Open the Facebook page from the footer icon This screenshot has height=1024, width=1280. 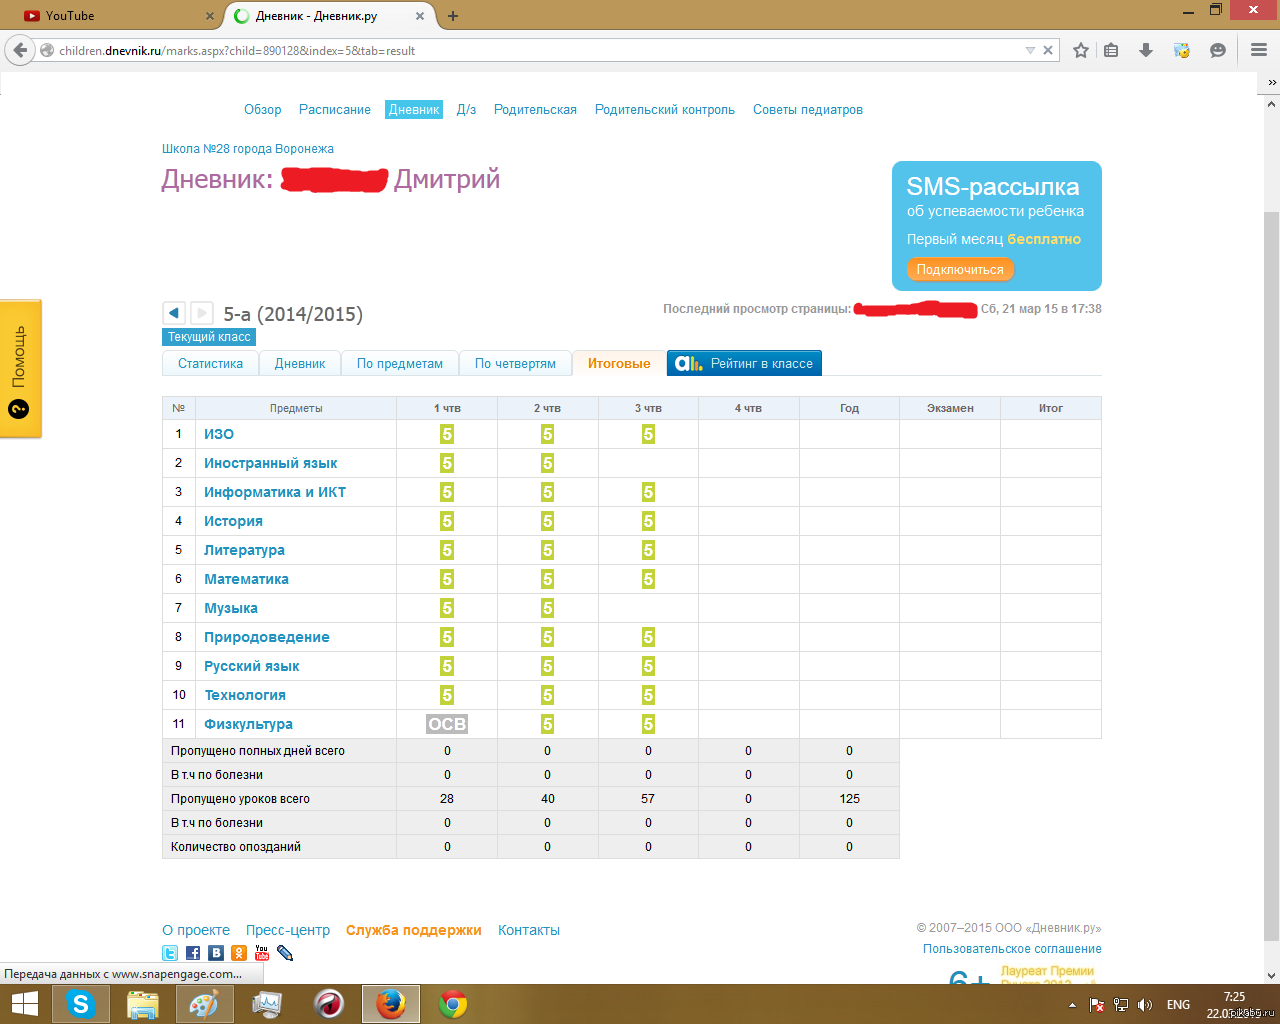coord(193,954)
